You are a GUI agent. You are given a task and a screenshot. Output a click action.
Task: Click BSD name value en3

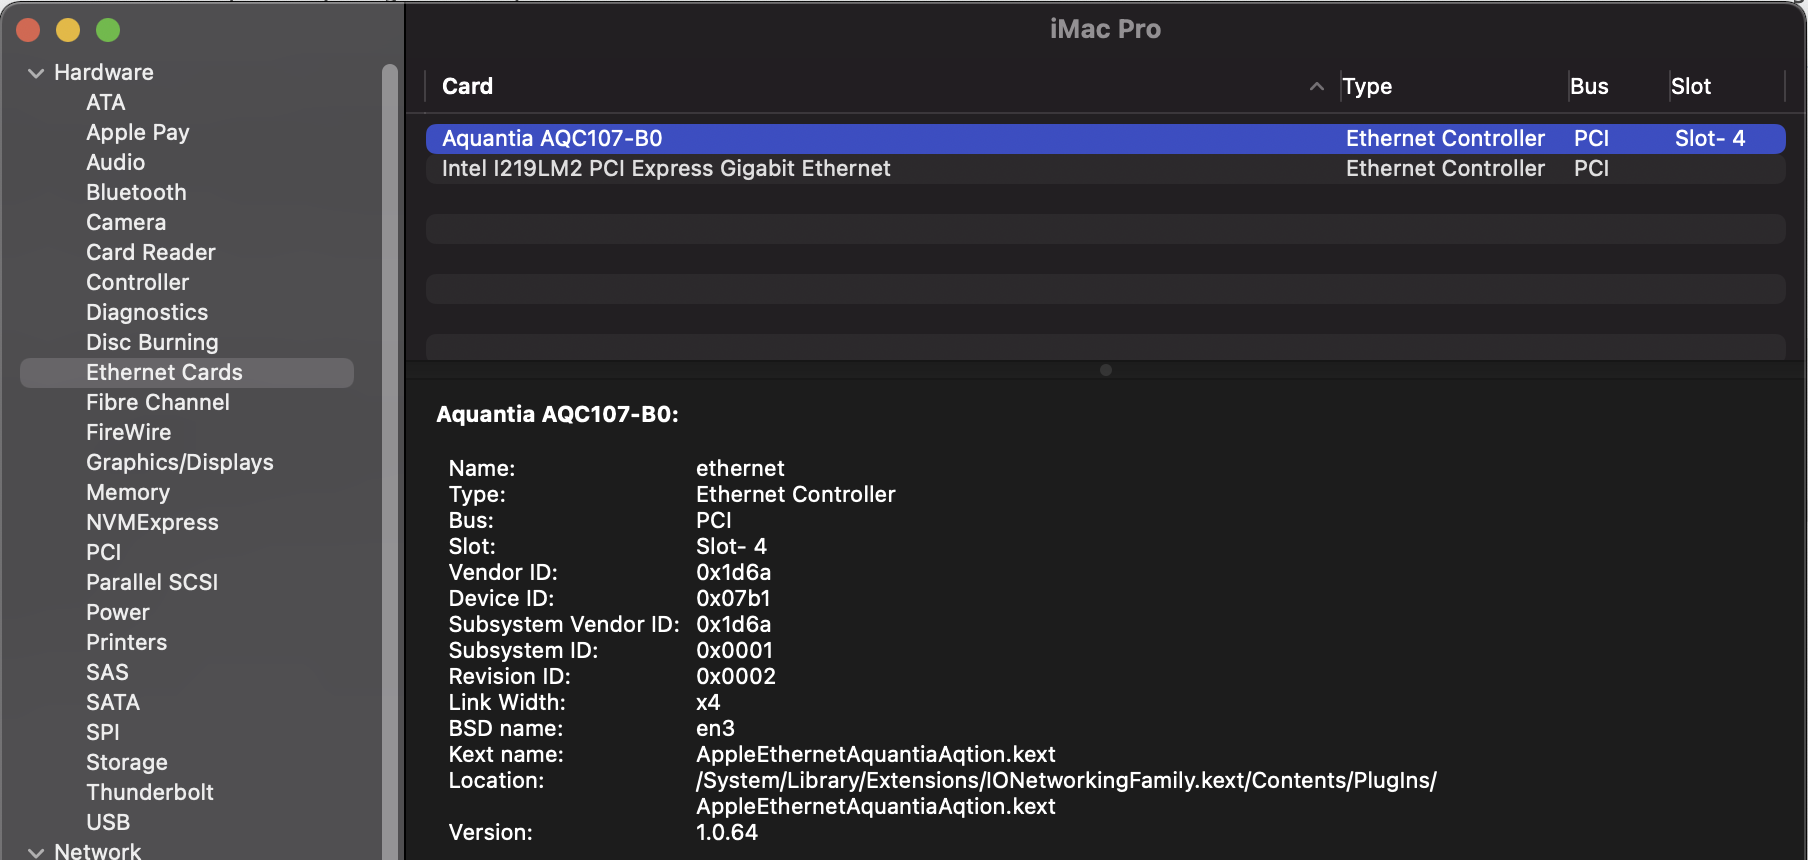click(x=715, y=729)
